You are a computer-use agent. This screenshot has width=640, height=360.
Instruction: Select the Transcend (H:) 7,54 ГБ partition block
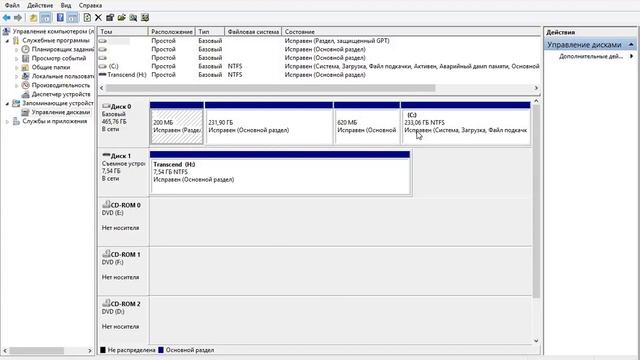point(280,173)
